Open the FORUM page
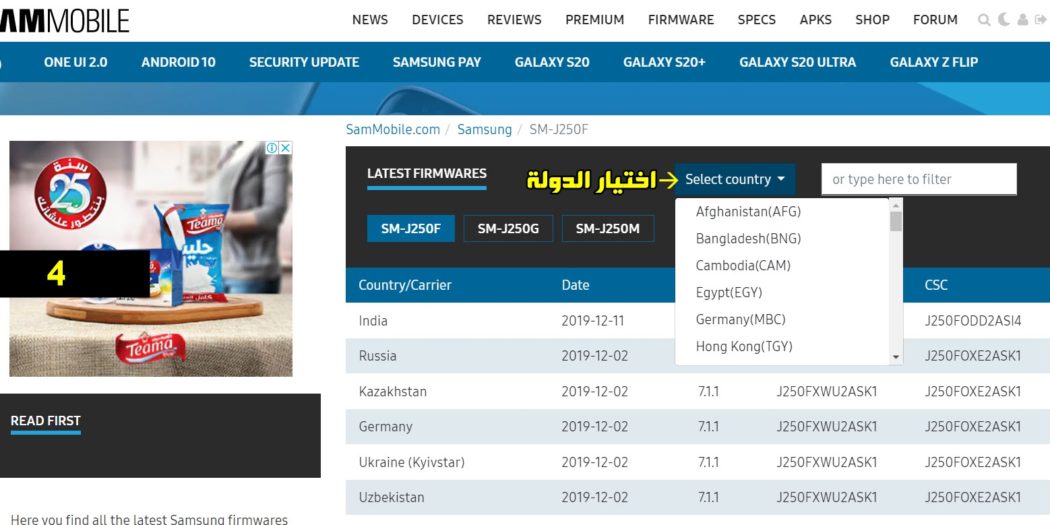This screenshot has height=525, width=1050. pos(935,20)
